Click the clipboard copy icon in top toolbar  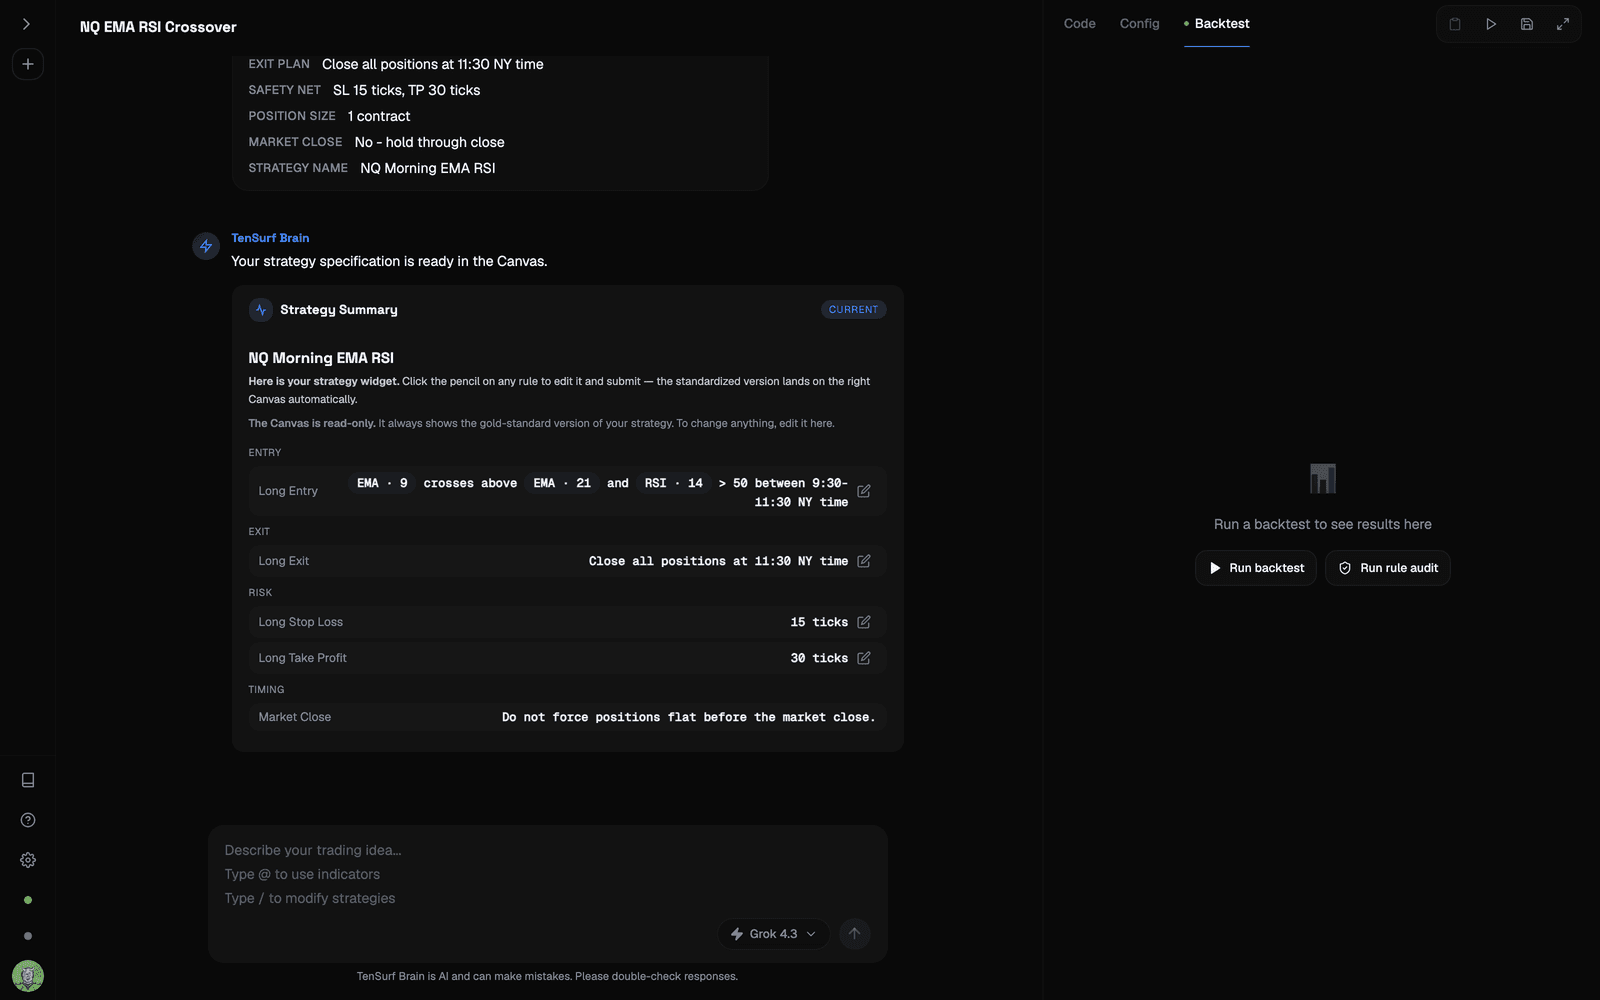pos(1455,24)
